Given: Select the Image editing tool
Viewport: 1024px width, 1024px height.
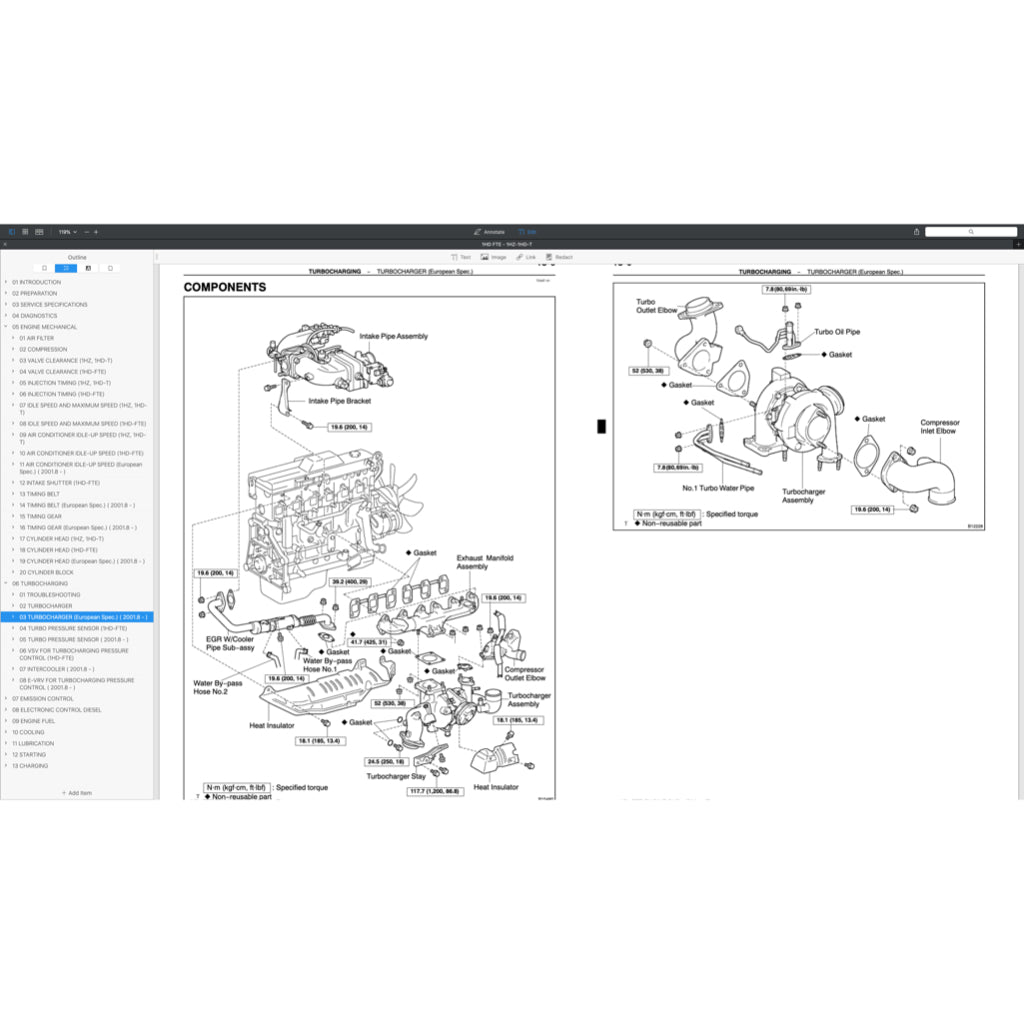Looking at the screenshot, I should 493,257.
